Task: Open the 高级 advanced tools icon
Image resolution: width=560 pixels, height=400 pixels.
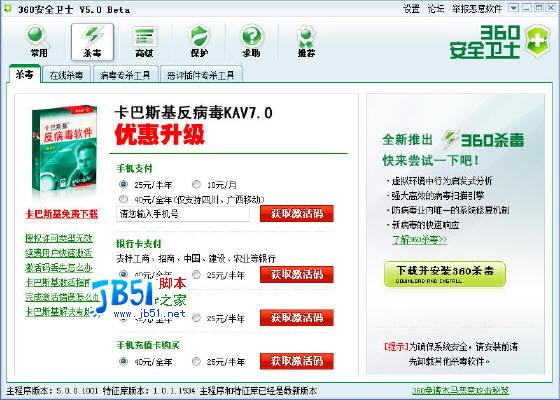Action: (x=145, y=42)
